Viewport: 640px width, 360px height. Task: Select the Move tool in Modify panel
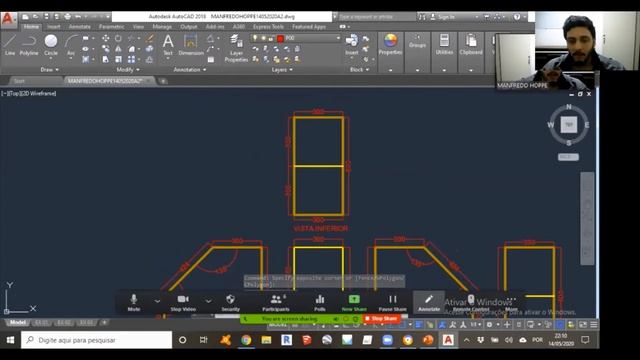[105, 38]
